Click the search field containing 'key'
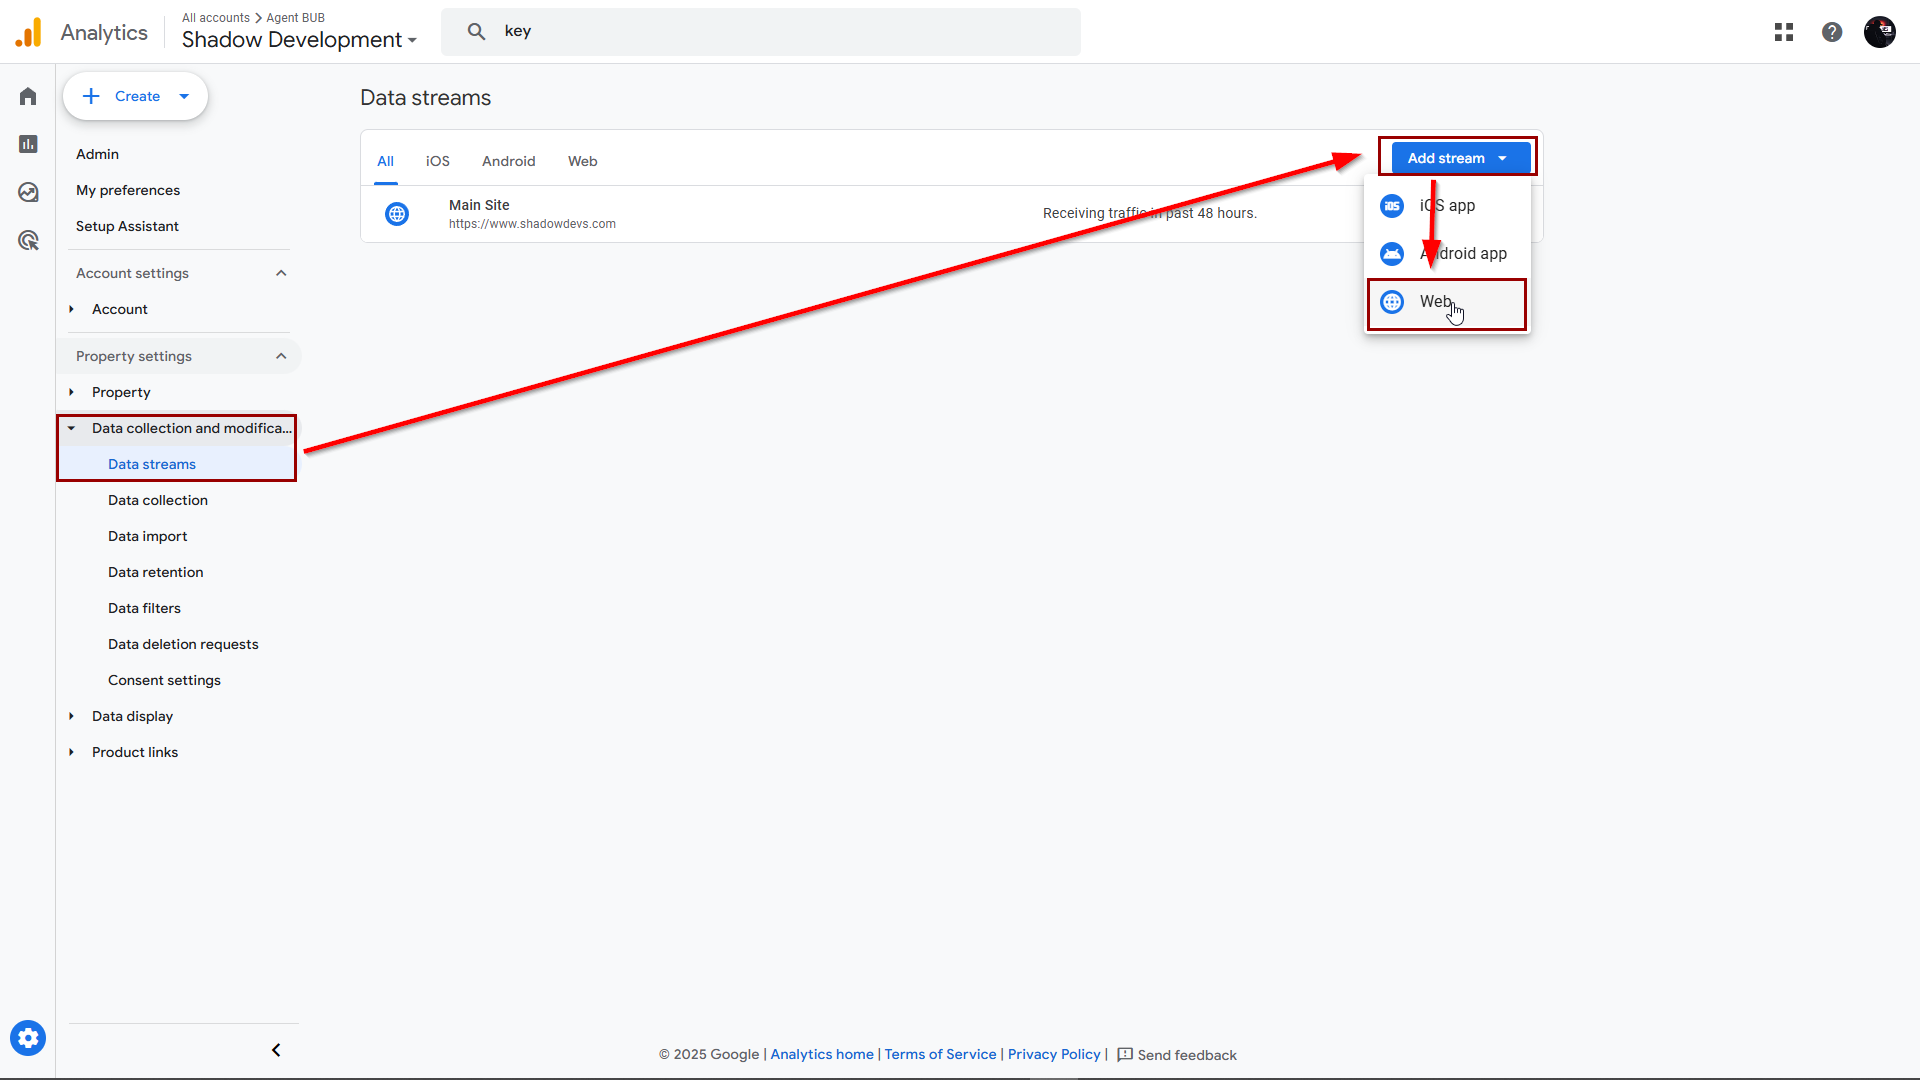 [761, 31]
